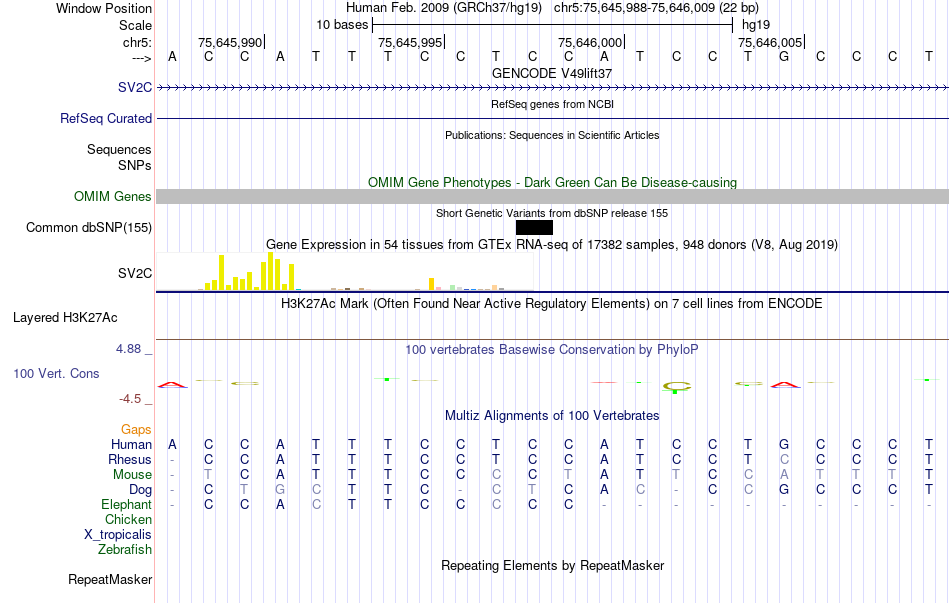The height and width of the screenshot is (603, 950).
Task: Click the Common dbSNP(155) track label
Action: pos(88,227)
